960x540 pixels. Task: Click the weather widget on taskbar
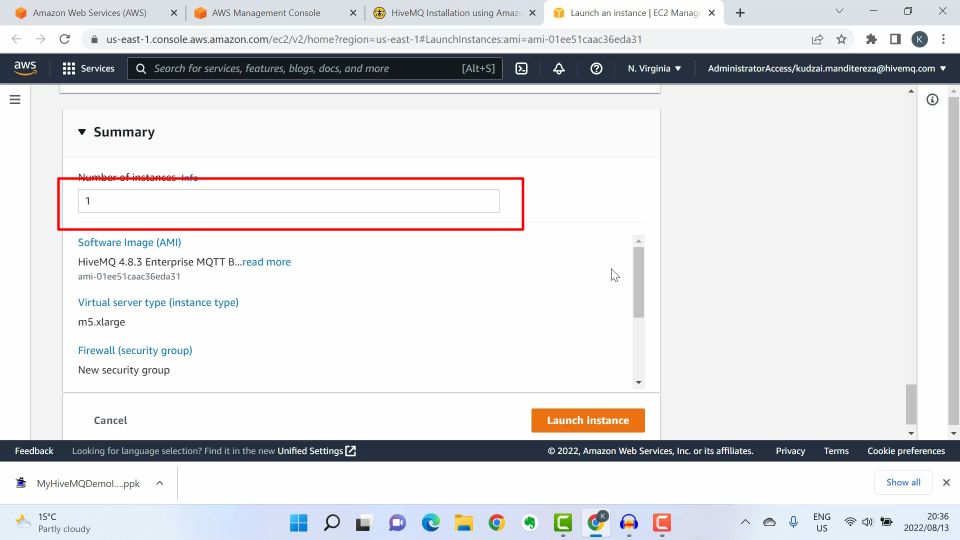[x=53, y=523]
